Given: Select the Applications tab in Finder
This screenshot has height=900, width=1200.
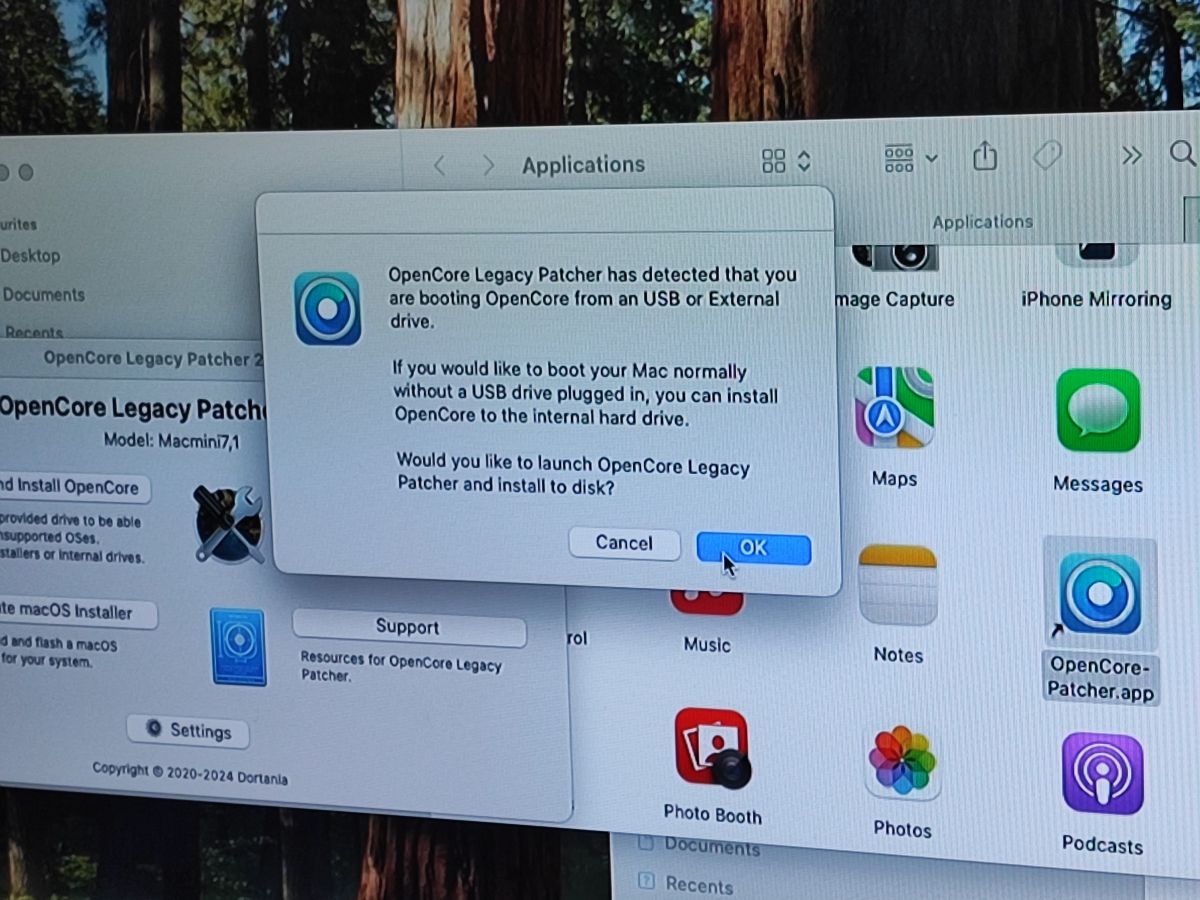Looking at the screenshot, I should pos(982,222).
